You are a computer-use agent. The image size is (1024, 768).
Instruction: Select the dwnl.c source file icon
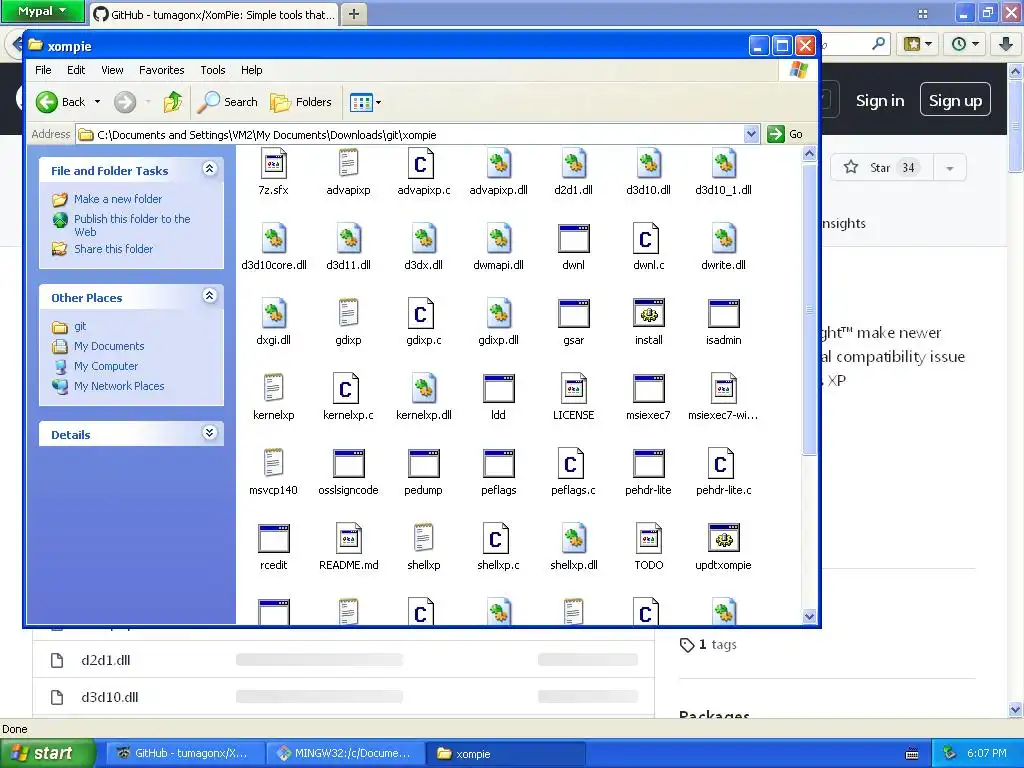coord(648,238)
